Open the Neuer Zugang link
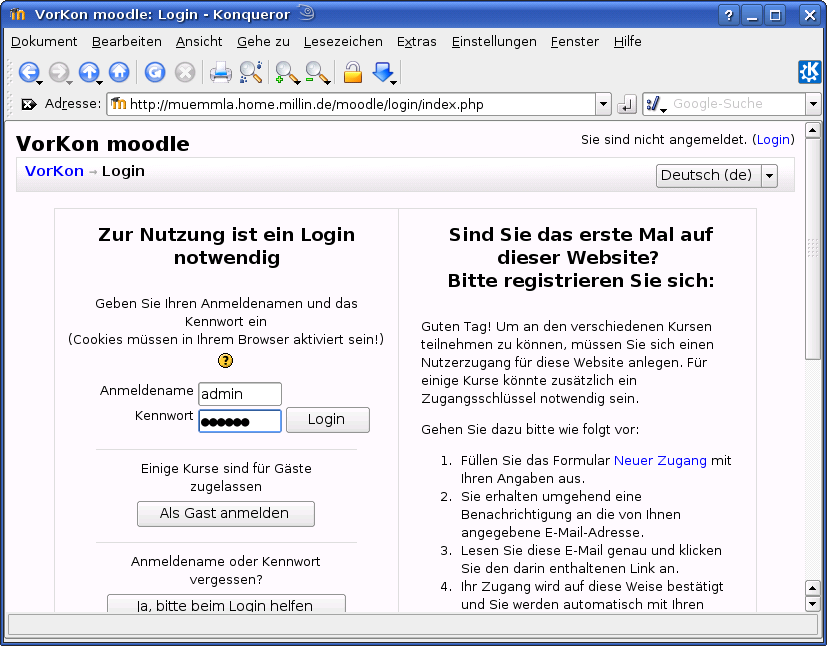 (660, 460)
